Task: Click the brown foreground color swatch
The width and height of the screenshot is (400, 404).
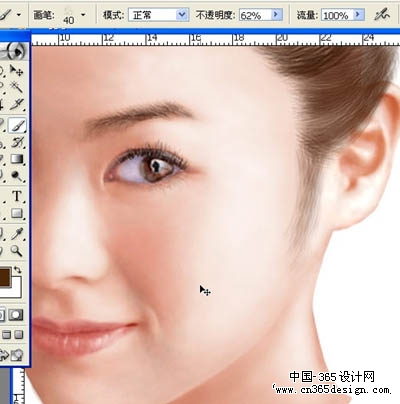Action: point(5,277)
